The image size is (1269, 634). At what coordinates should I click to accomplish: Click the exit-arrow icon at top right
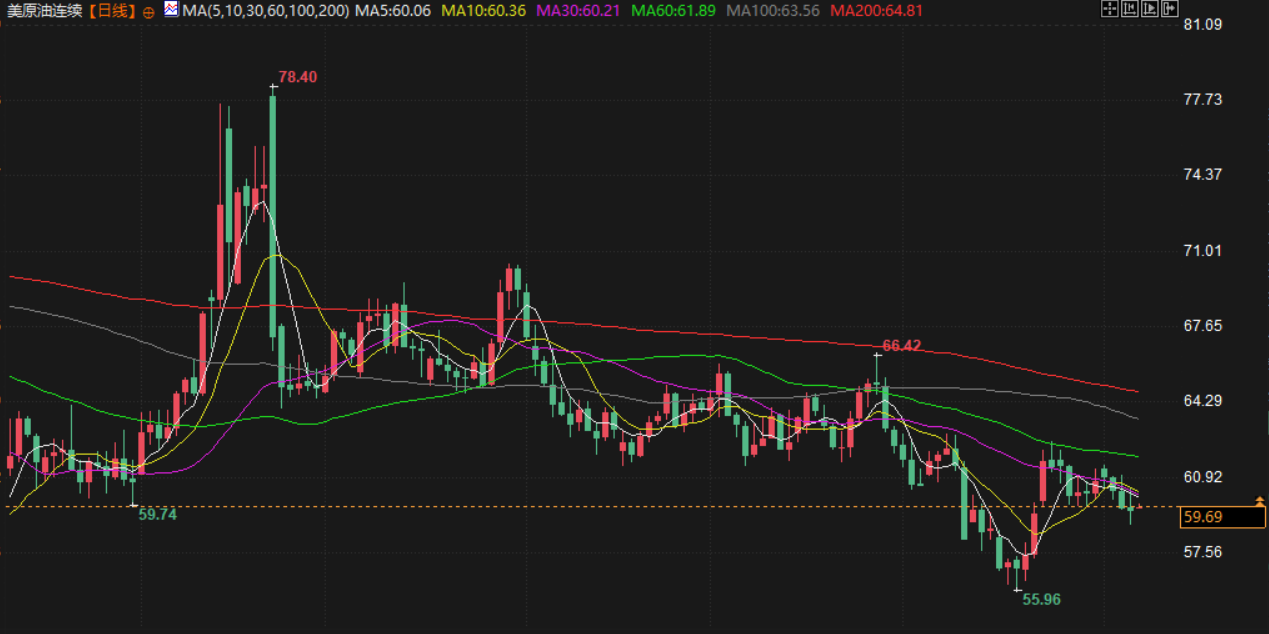1169,8
